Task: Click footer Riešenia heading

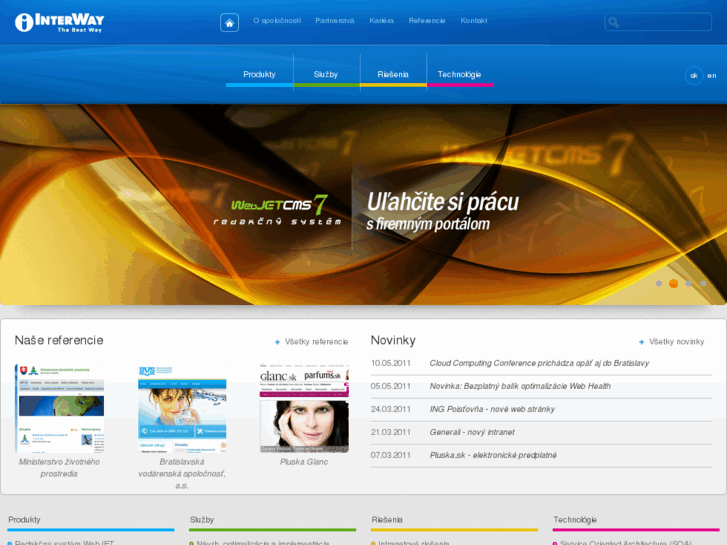Action: click(x=387, y=520)
